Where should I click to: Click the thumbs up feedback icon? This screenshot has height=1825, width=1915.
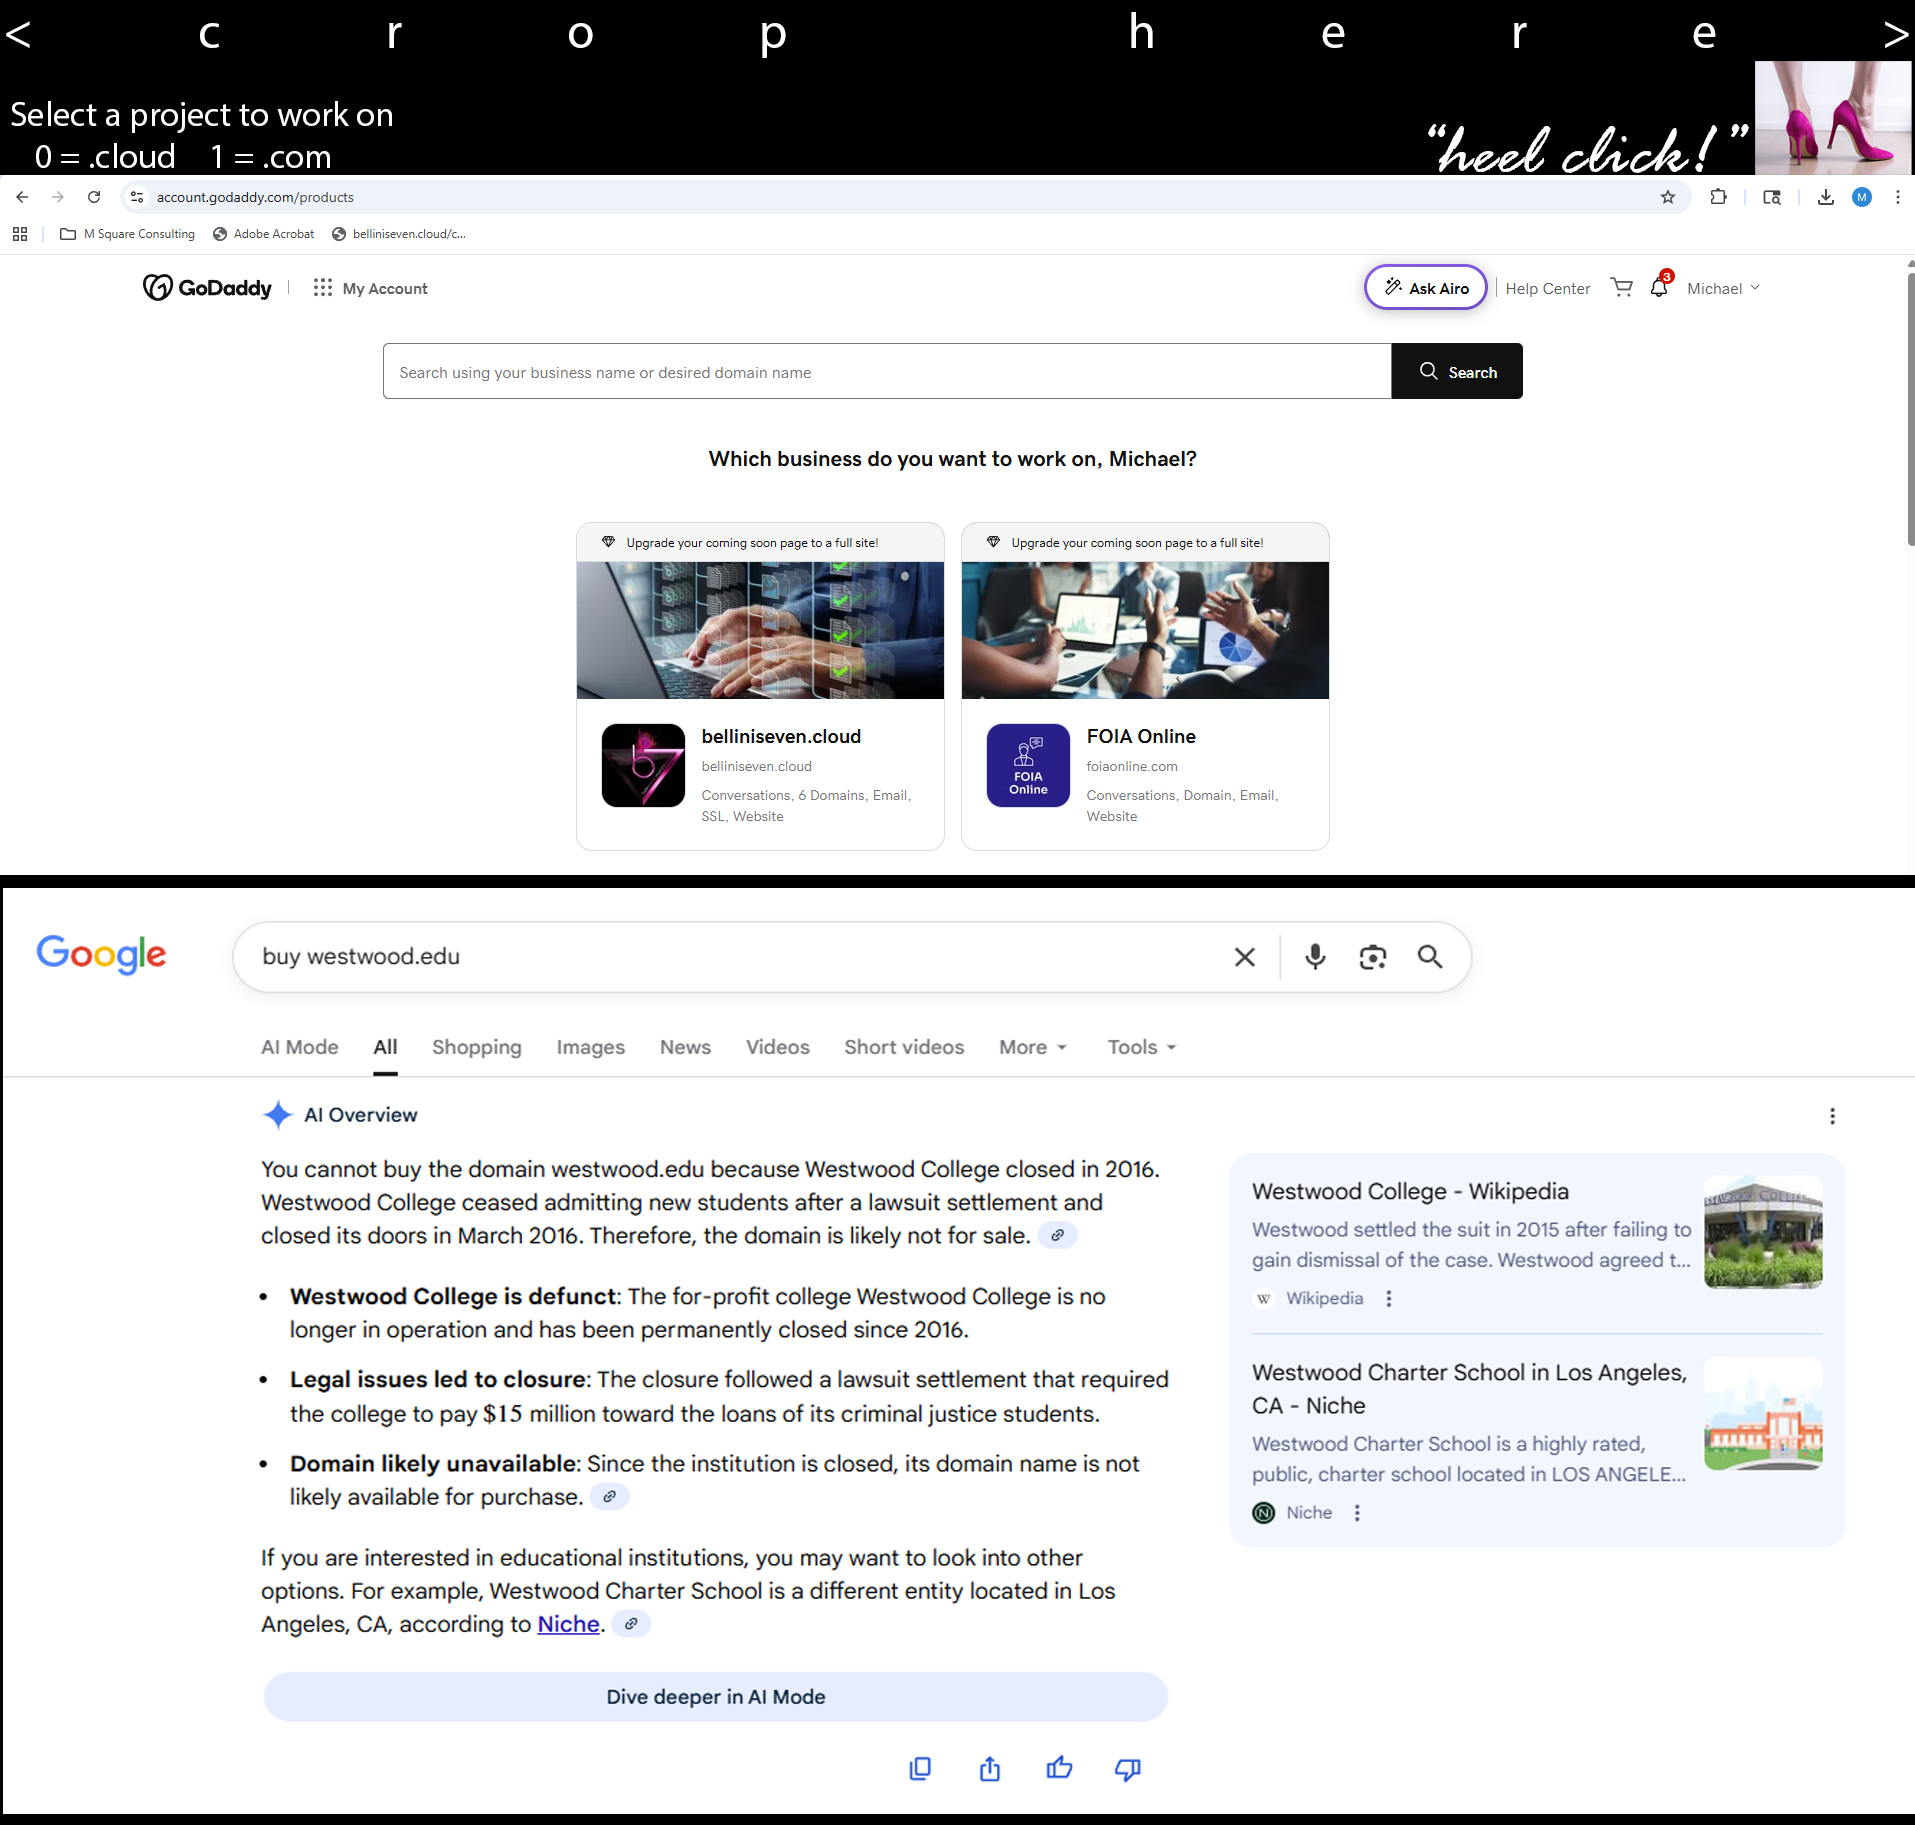tap(1059, 1768)
